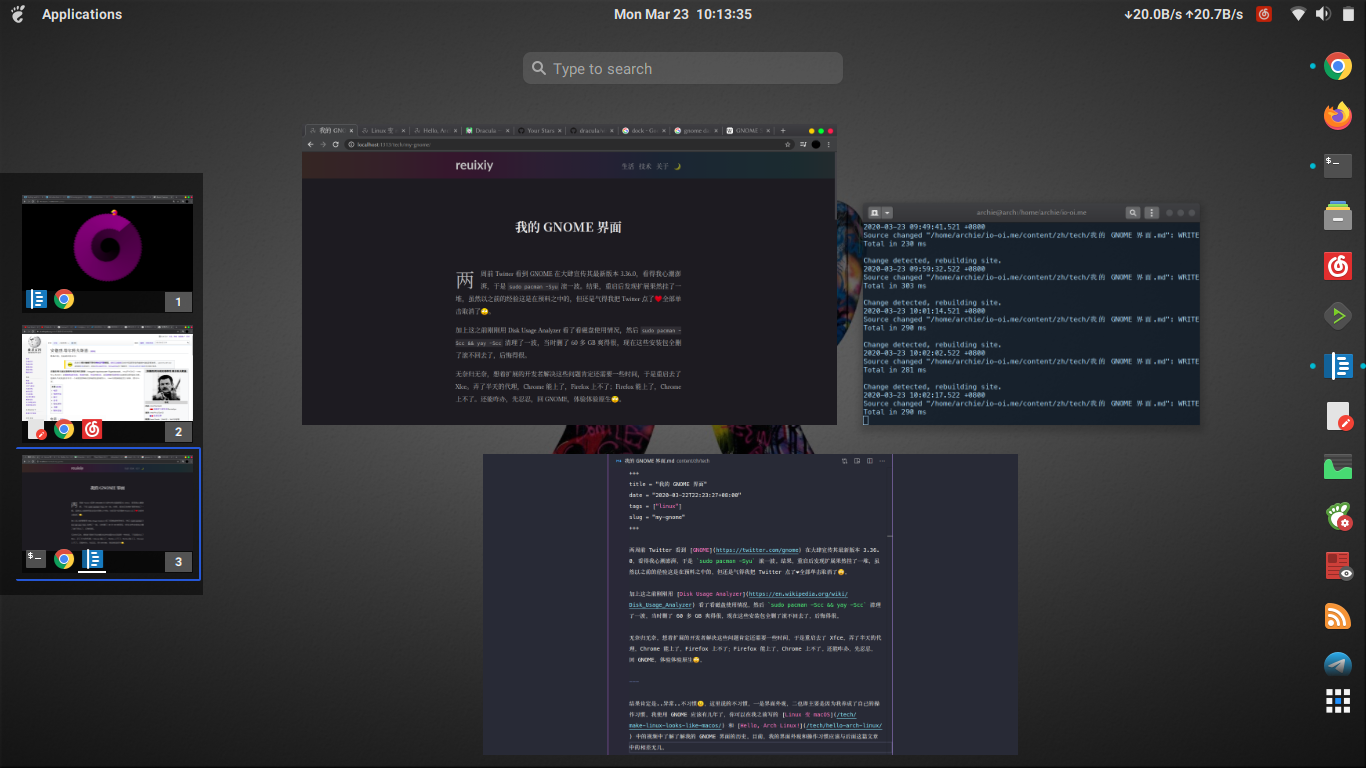Open the document editor with red pencil icon

pyautogui.click(x=1338, y=416)
